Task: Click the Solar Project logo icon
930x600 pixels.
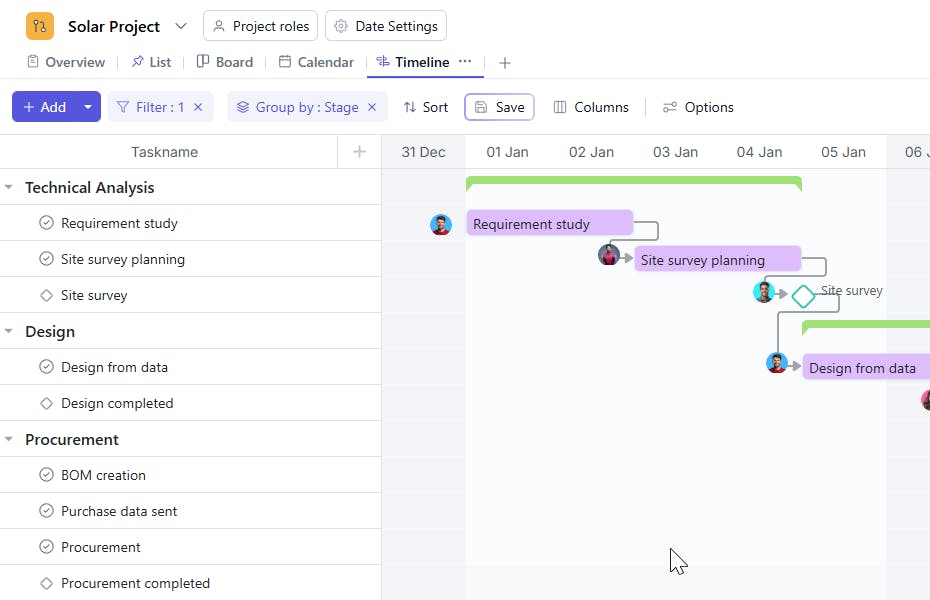Action: point(40,26)
